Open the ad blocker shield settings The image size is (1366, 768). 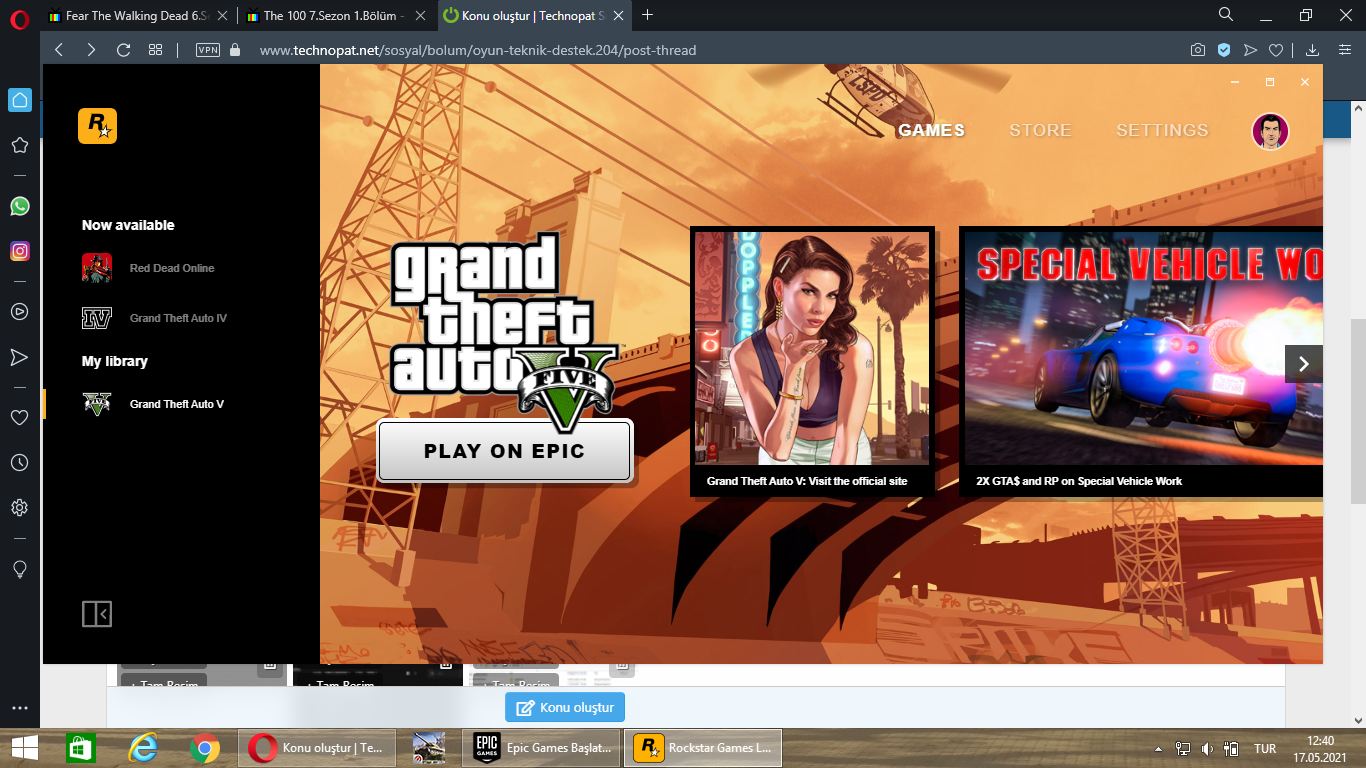point(1224,50)
